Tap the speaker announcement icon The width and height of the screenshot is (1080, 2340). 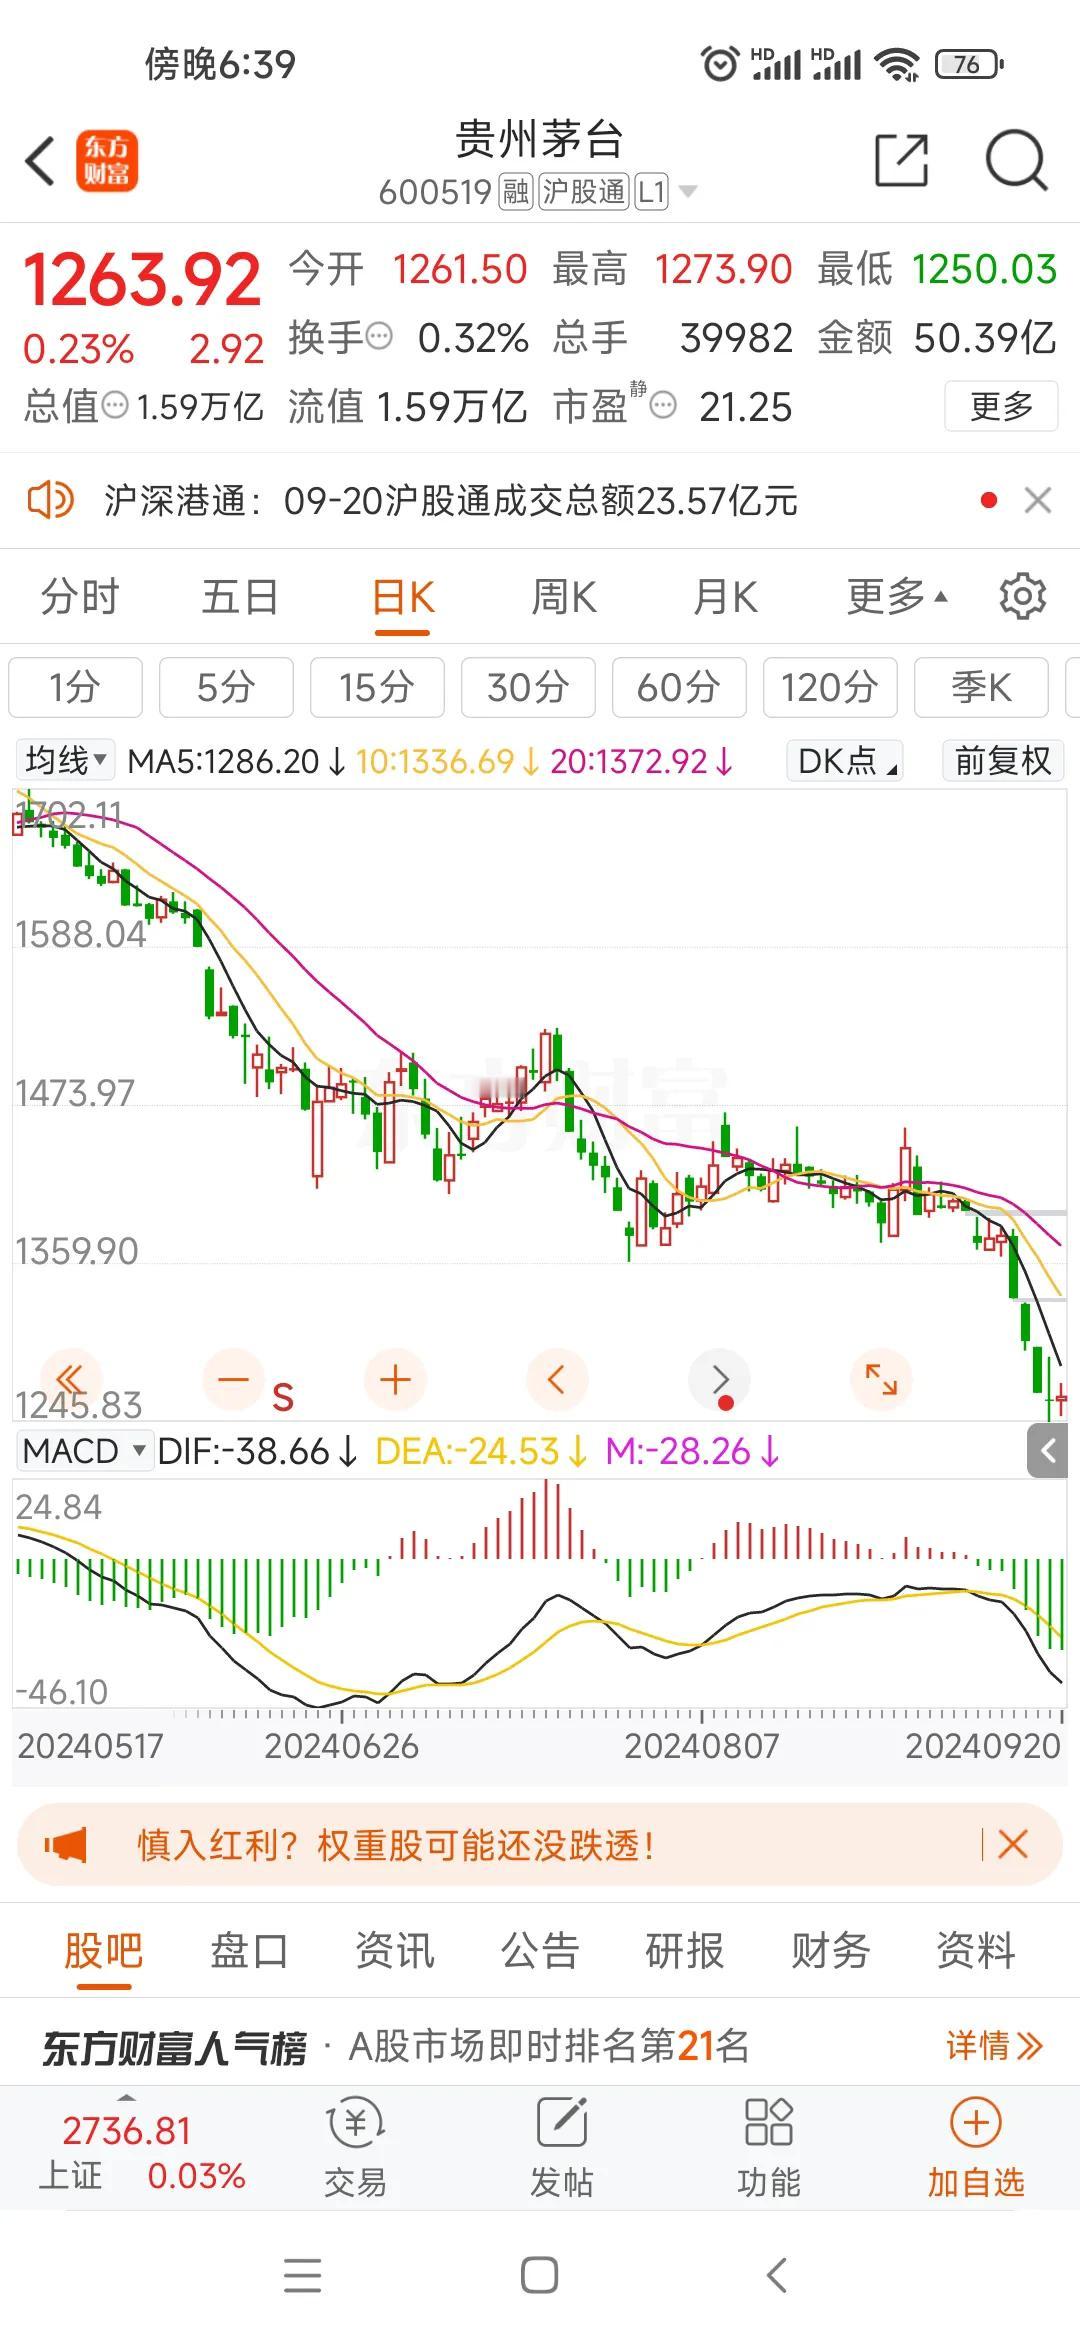(x=50, y=499)
